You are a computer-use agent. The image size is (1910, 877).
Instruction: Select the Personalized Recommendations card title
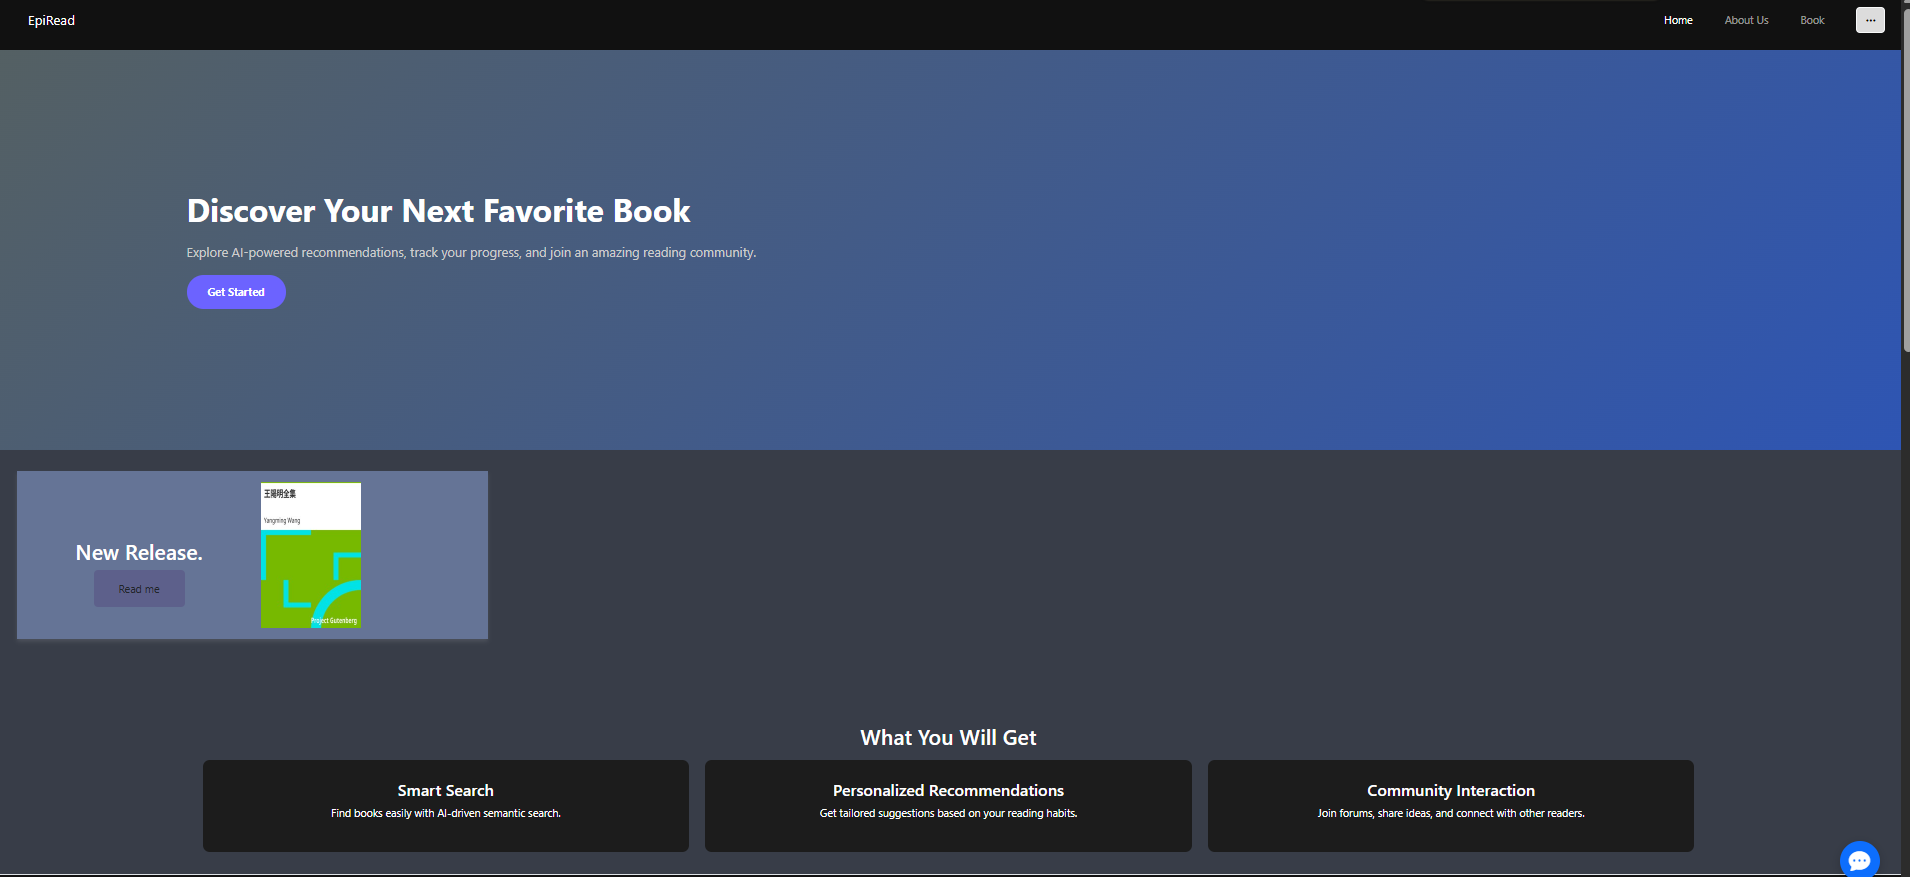(x=948, y=790)
